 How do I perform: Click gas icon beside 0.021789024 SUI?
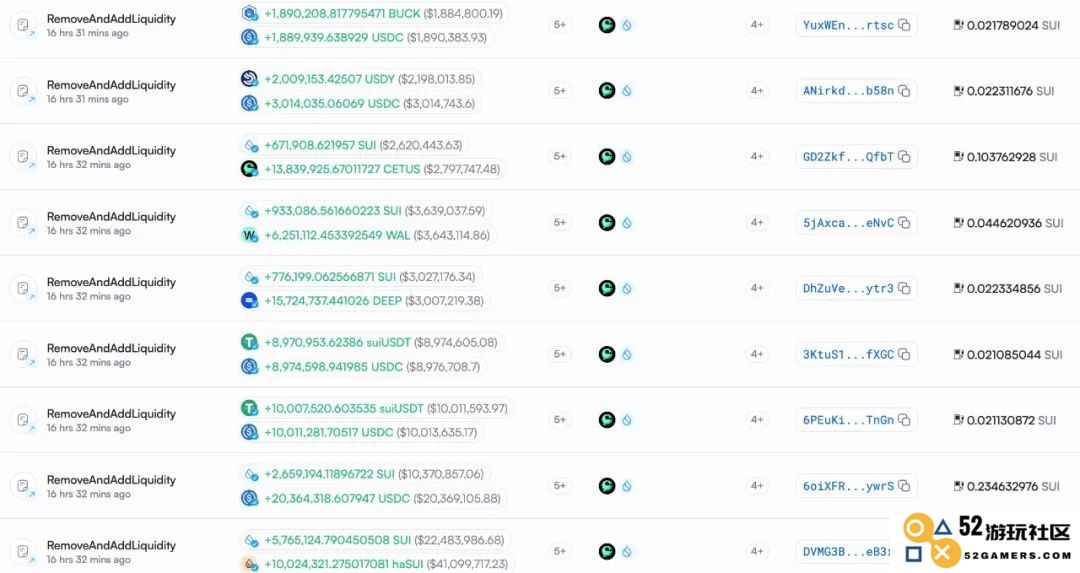[958, 25]
